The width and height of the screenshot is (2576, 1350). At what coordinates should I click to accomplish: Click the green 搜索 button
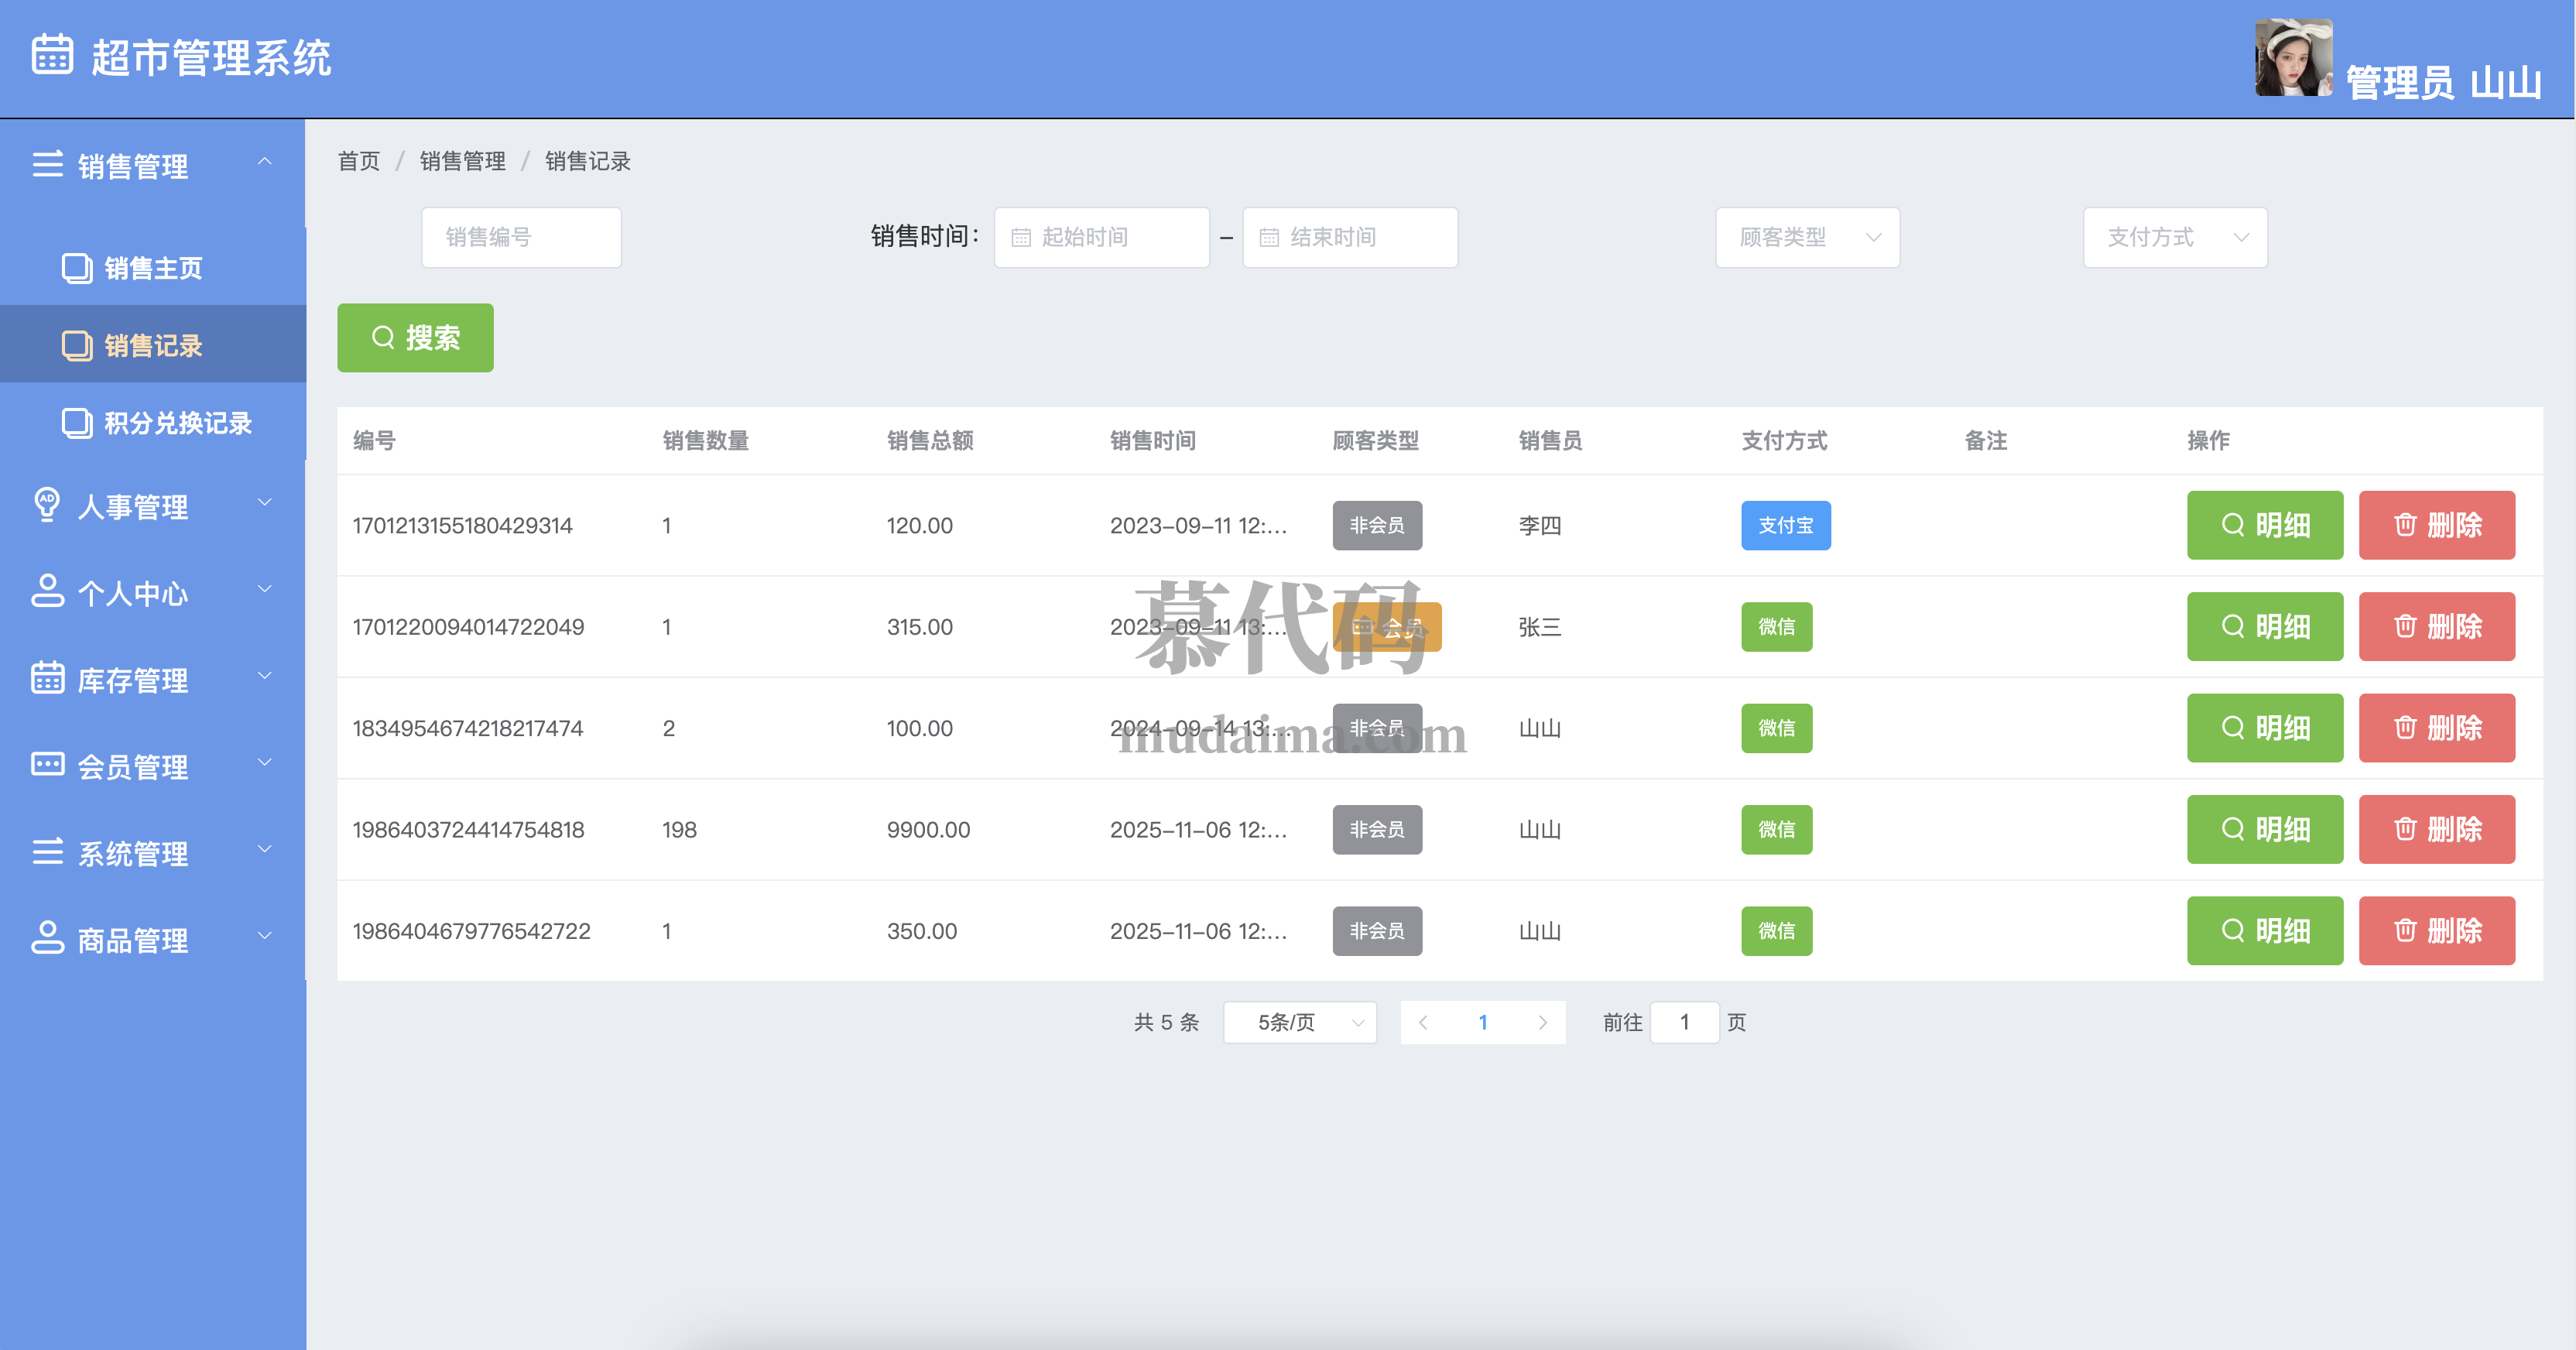coord(415,338)
